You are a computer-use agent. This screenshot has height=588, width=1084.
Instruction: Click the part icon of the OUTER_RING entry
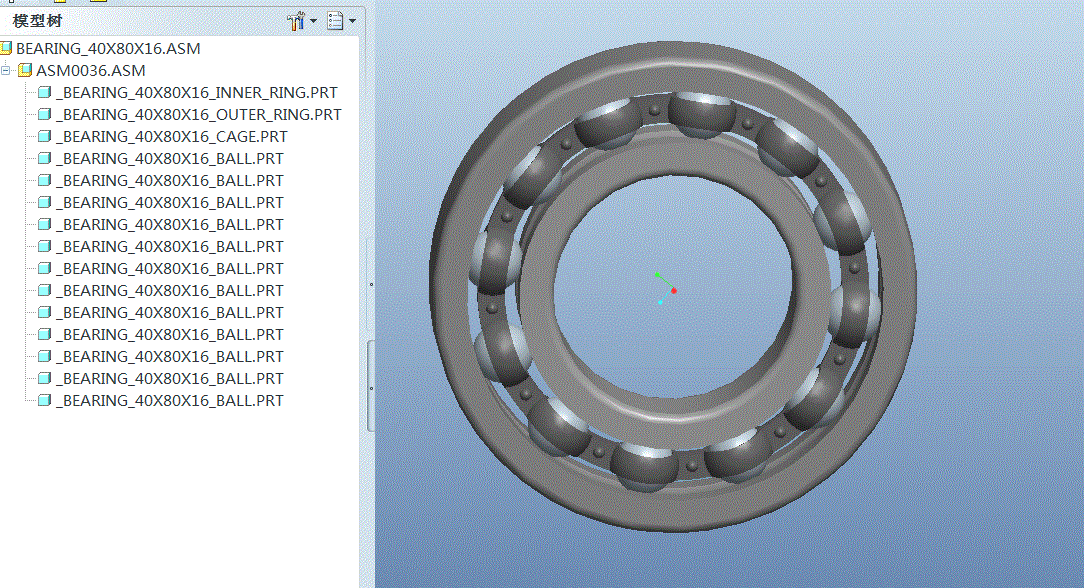click(x=44, y=115)
